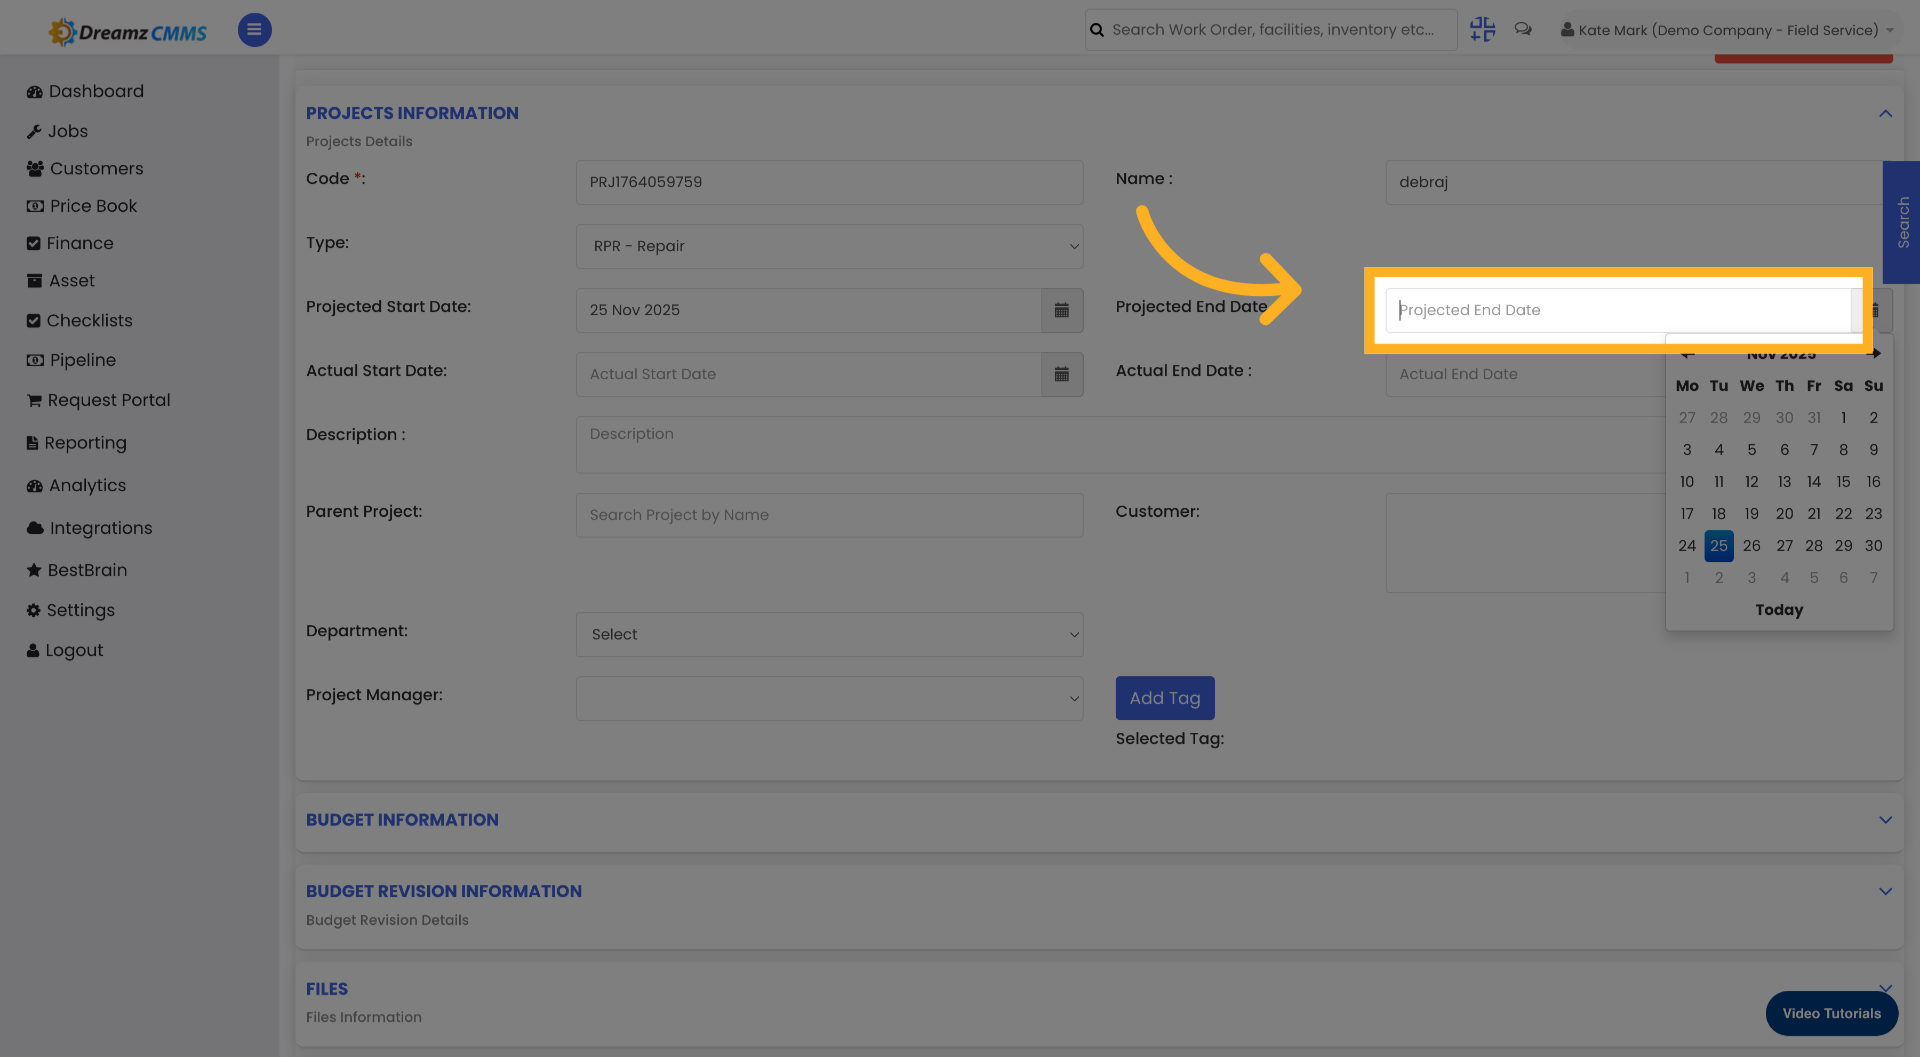Open Actual Start Date calendar icon
The height and width of the screenshot is (1057, 1920).
[1062, 374]
